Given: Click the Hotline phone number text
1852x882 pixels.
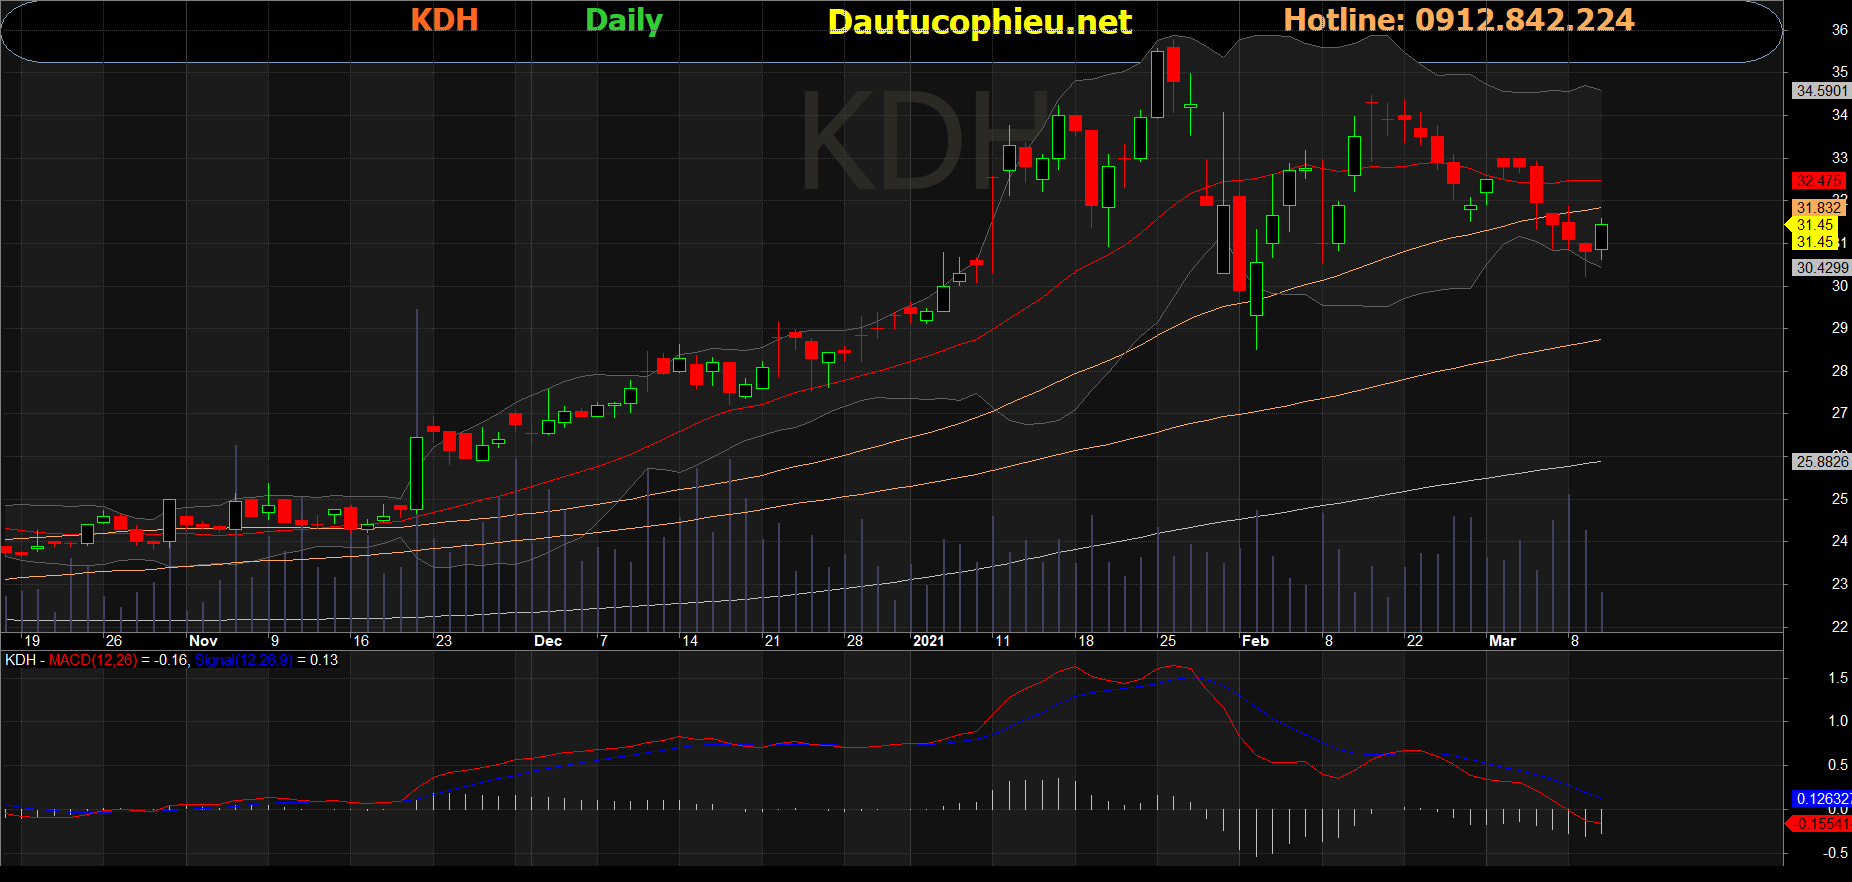Looking at the screenshot, I should coord(1458,20).
